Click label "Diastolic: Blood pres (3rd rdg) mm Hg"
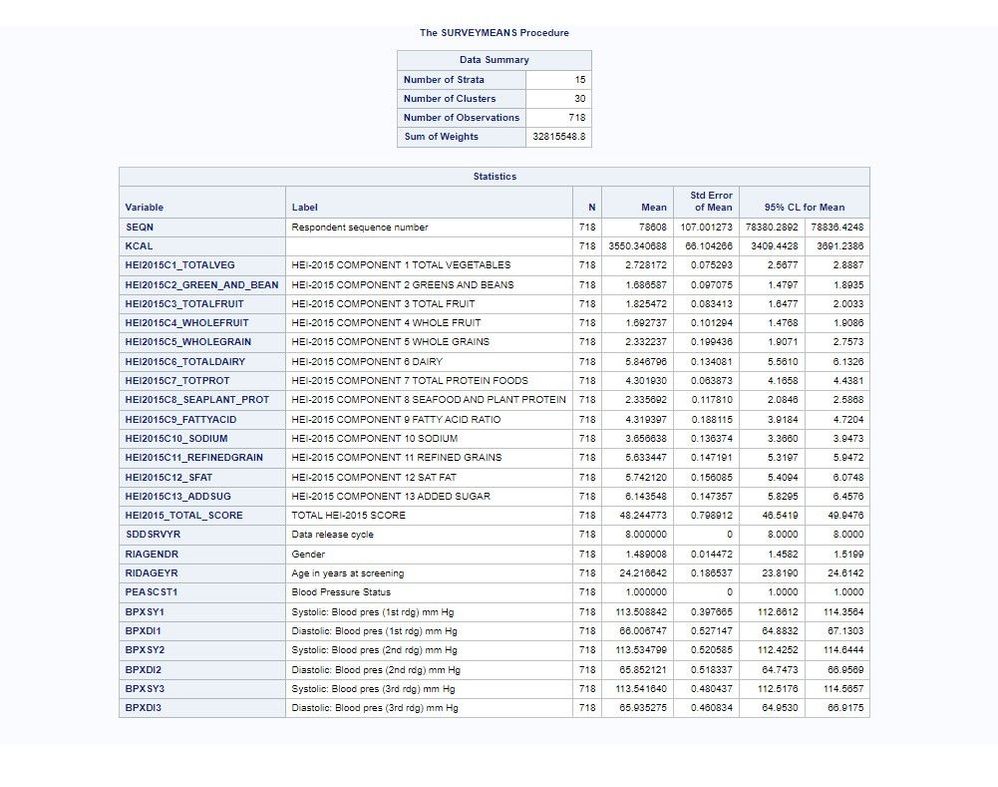 tap(375, 708)
